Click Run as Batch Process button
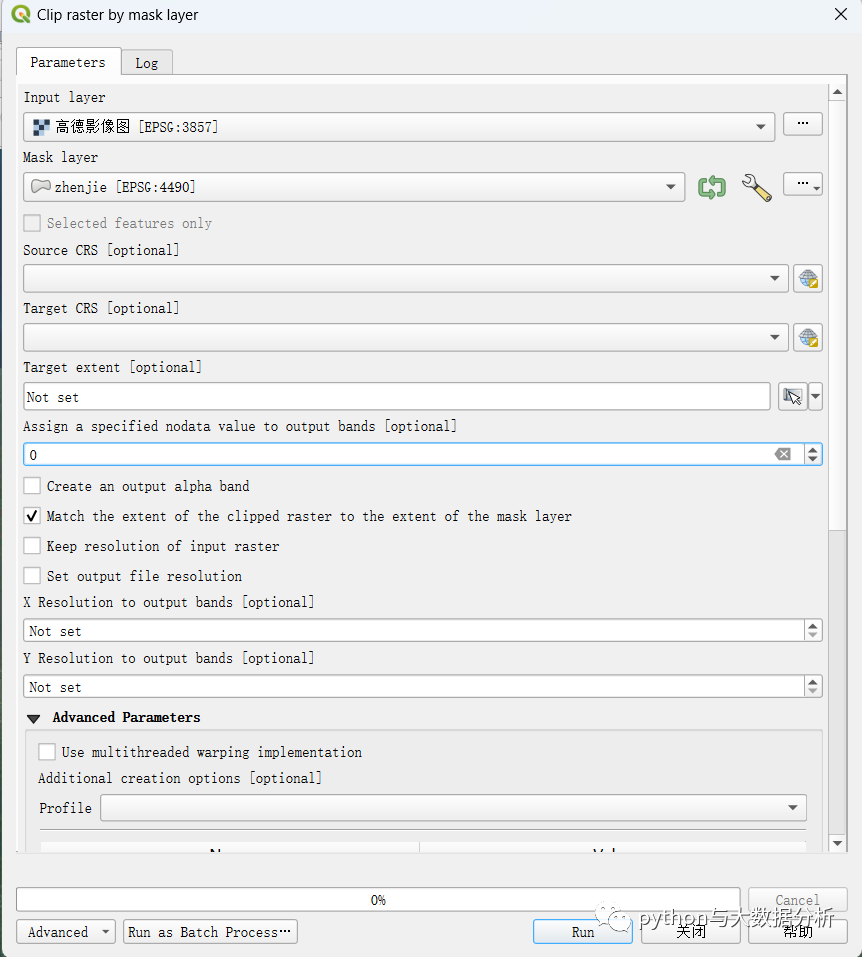Screen dimensions: 862x957 [210, 932]
